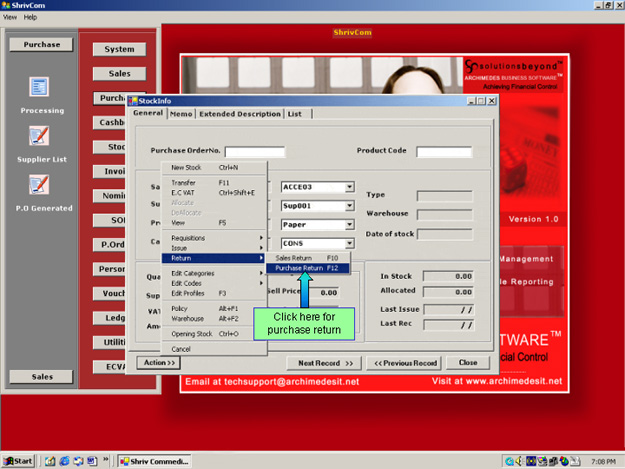Click the Action button
This screenshot has width=625, height=469.
coord(158,363)
